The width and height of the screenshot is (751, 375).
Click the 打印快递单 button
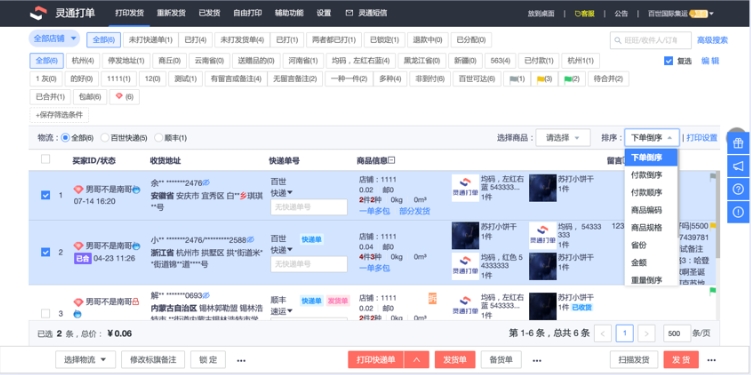[x=376, y=360]
